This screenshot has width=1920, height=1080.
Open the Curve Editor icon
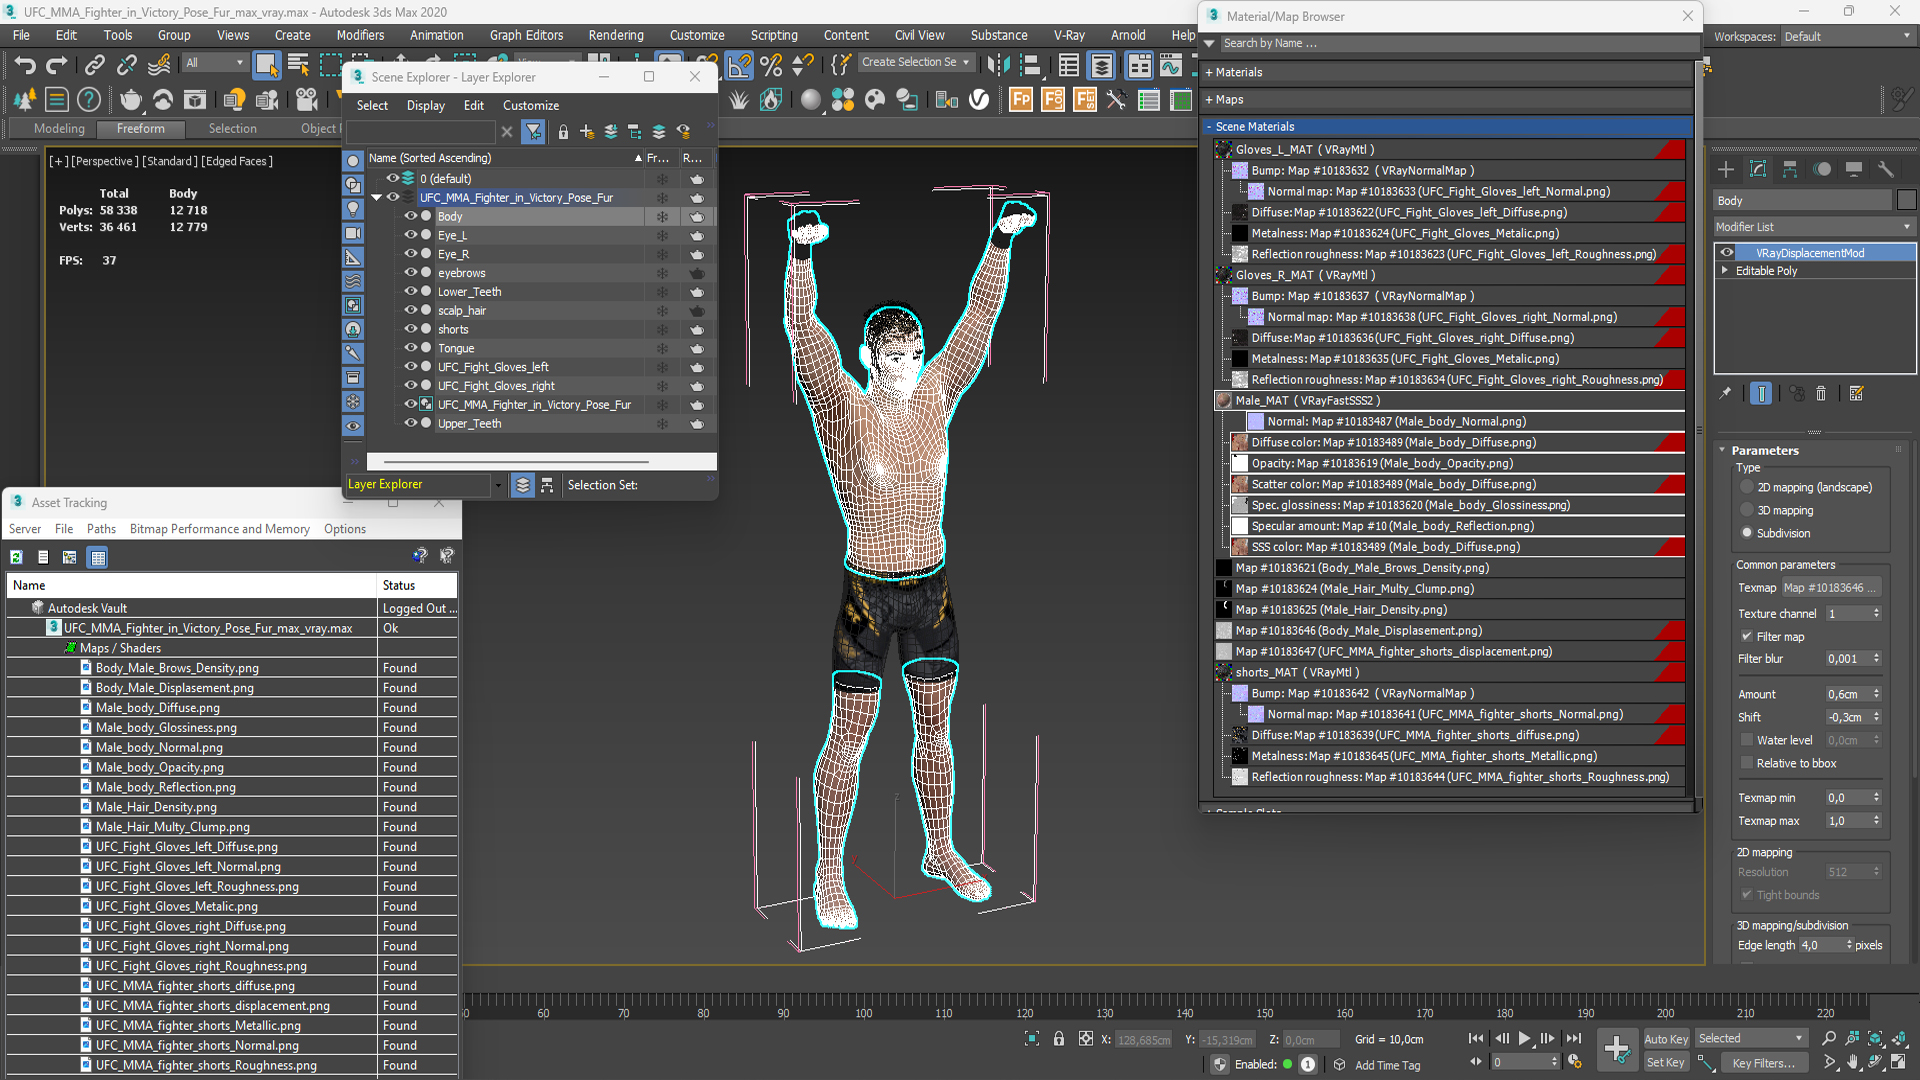[x=1171, y=65]
